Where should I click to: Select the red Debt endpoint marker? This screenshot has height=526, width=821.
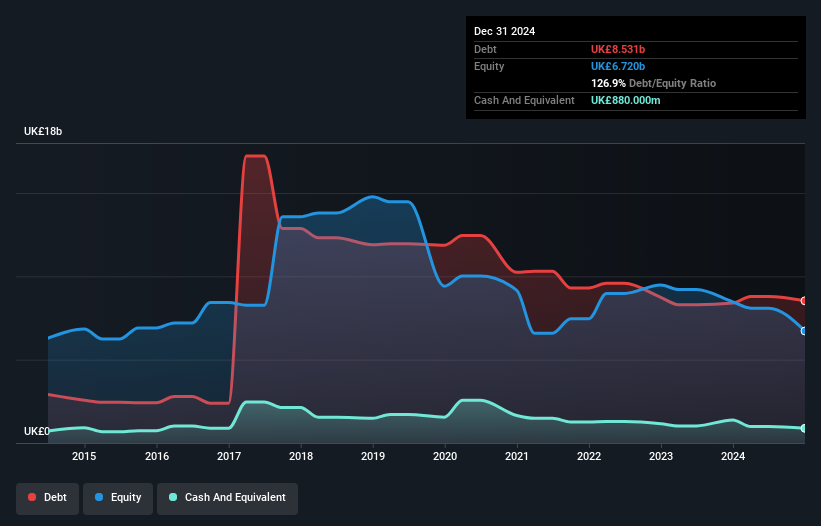click(x=804, y=301)
